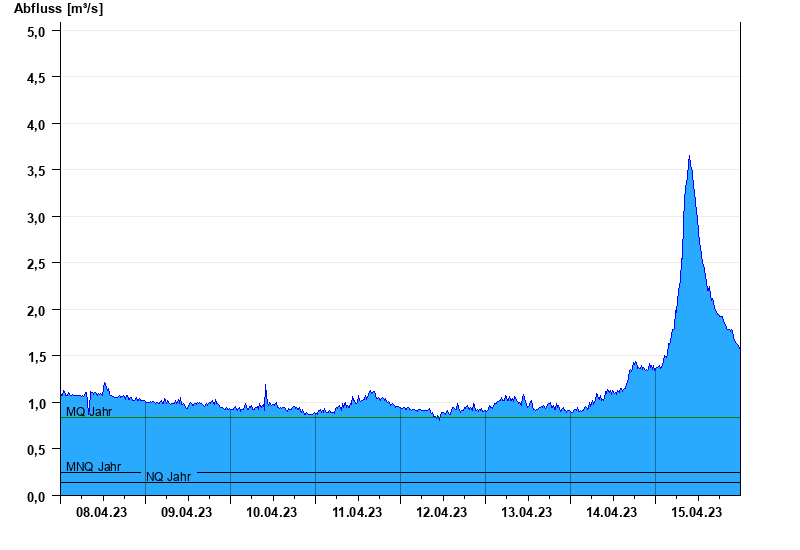Select the 15.04.23 date label
The height and width of the screenshot is (550, 800).
tap(697, 513)
